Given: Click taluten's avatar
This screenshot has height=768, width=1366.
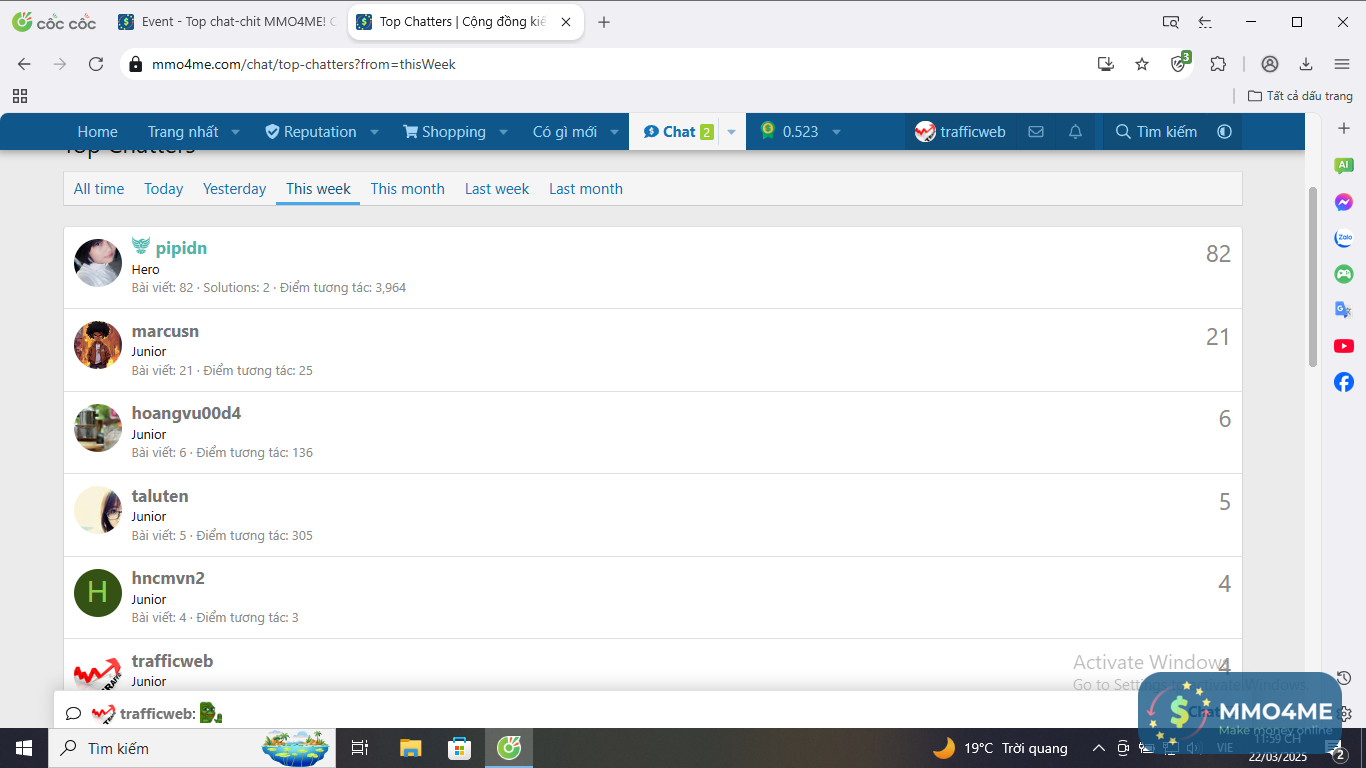Looking at the screenshot, I should coord(98,510).
